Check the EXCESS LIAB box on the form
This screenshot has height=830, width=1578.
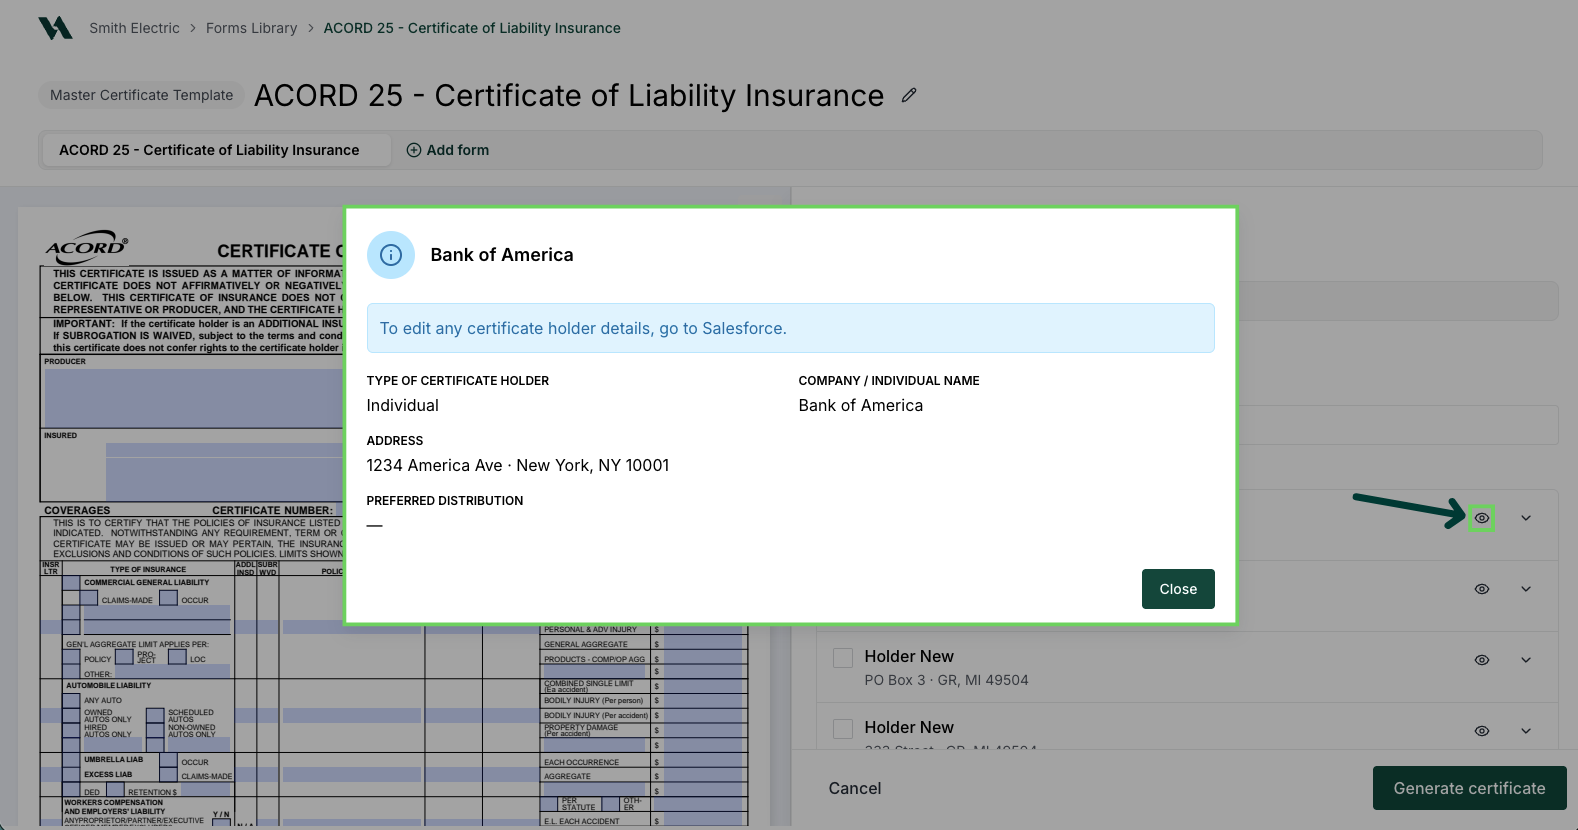point(71,774)
